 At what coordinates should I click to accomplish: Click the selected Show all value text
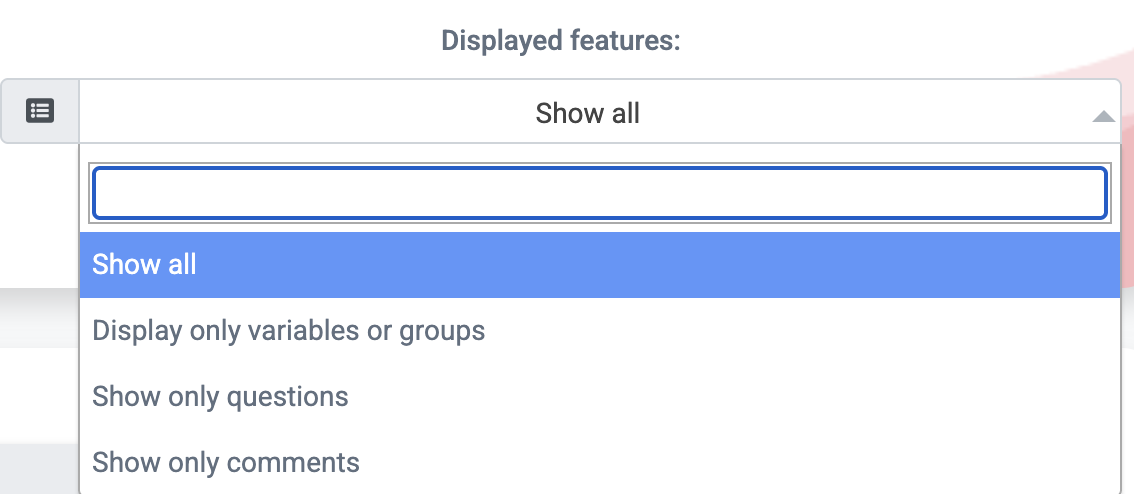click(x=587, y=113)
